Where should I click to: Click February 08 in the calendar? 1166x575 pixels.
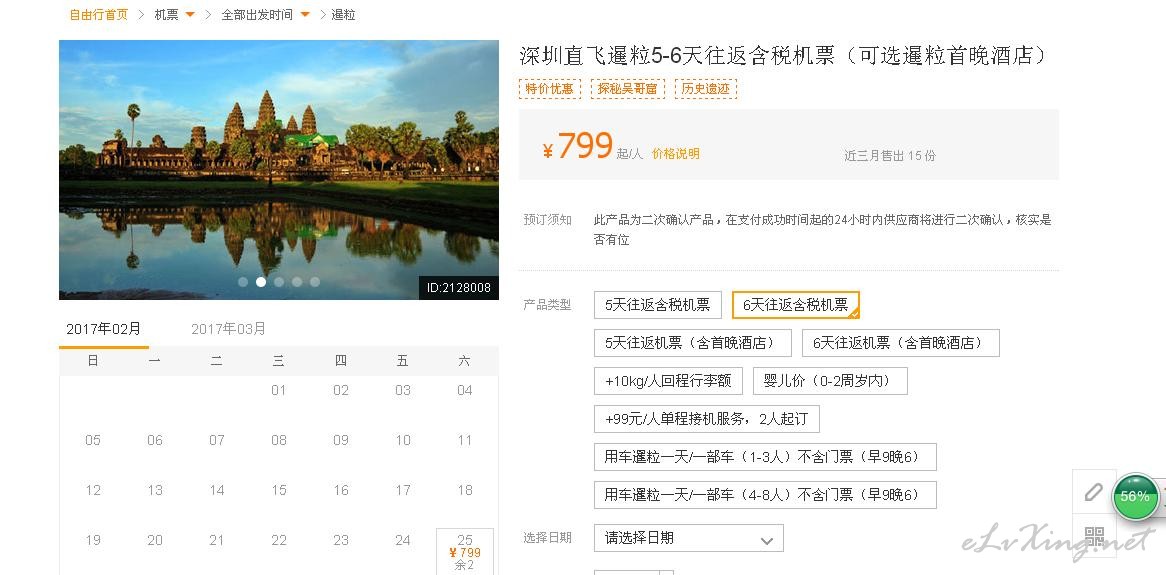click(x=279, y=440)
